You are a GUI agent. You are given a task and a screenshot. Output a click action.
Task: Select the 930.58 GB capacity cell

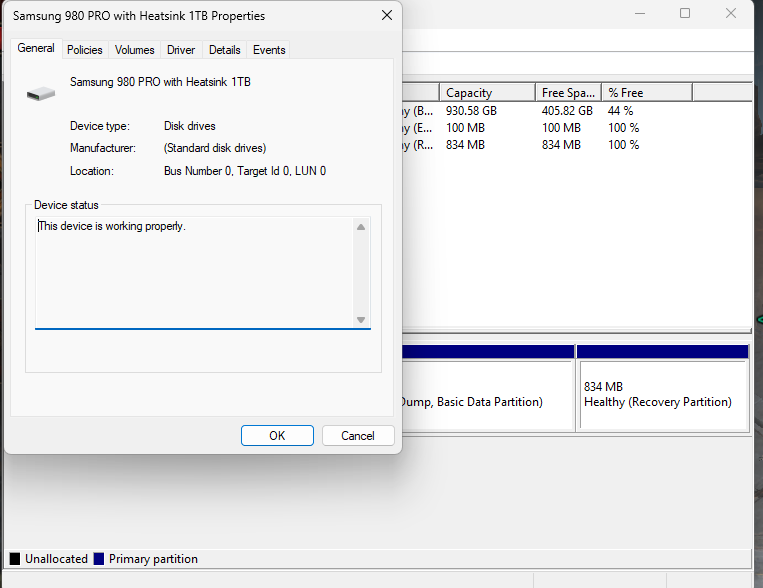(x=471, y=111)
